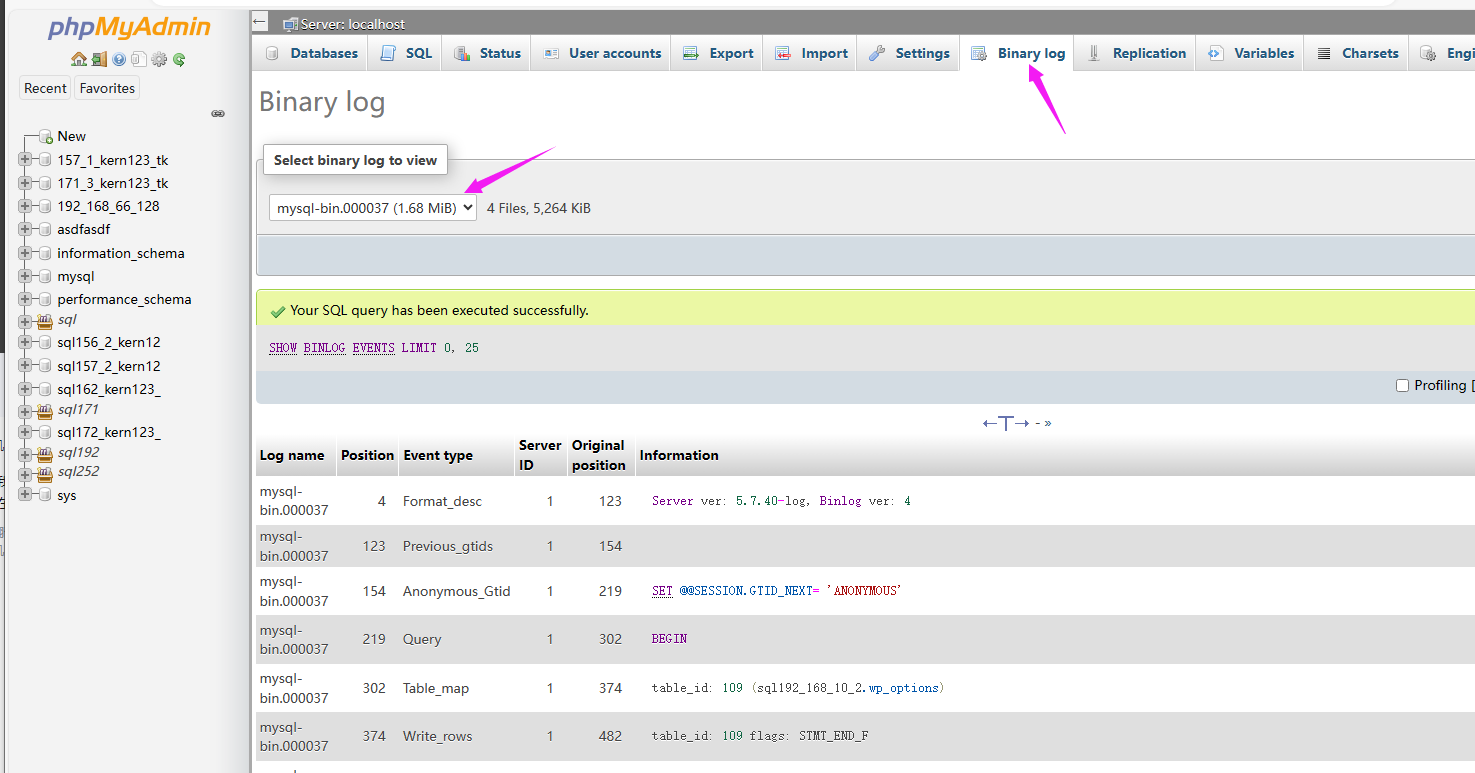
Task: Expand the 171_3_kern123_tk database
Action: tap(25, 183)
